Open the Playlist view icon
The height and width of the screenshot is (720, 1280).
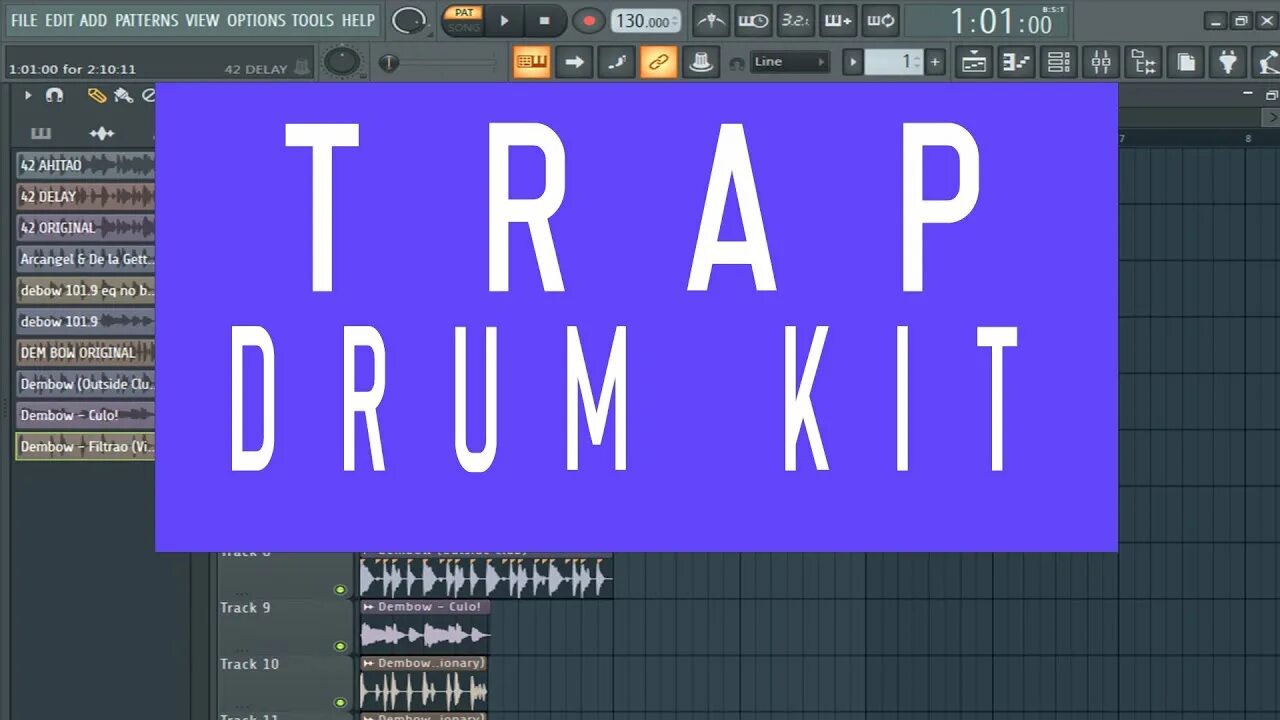click(974, 62)
